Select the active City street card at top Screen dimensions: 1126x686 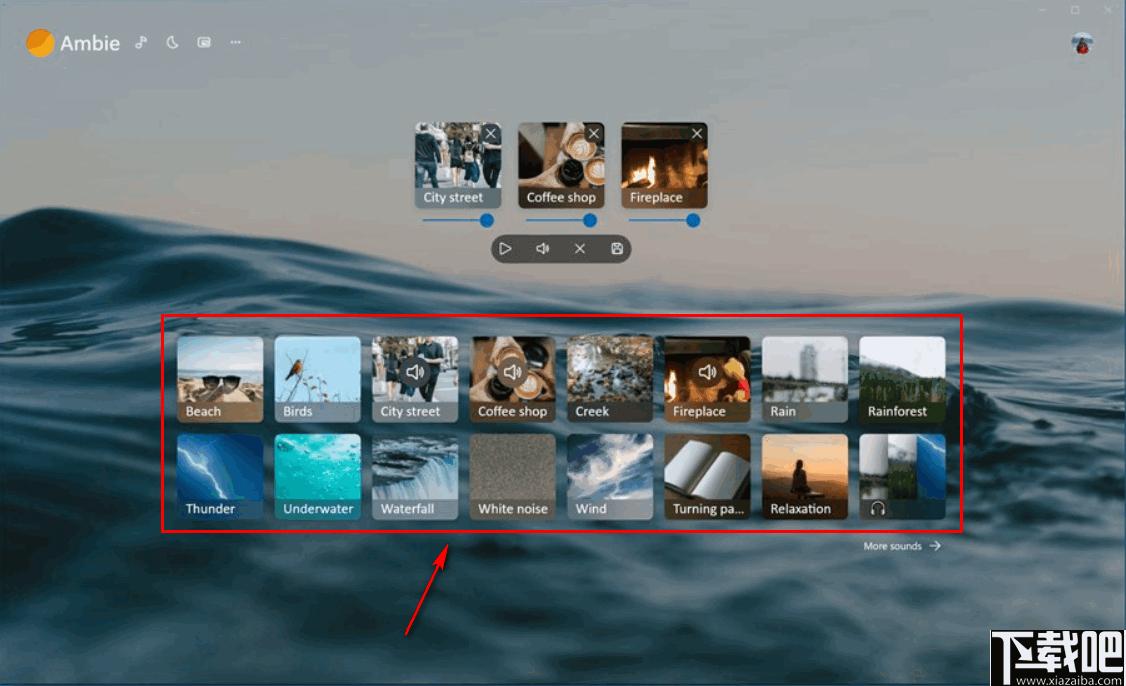tap(458, 165)
